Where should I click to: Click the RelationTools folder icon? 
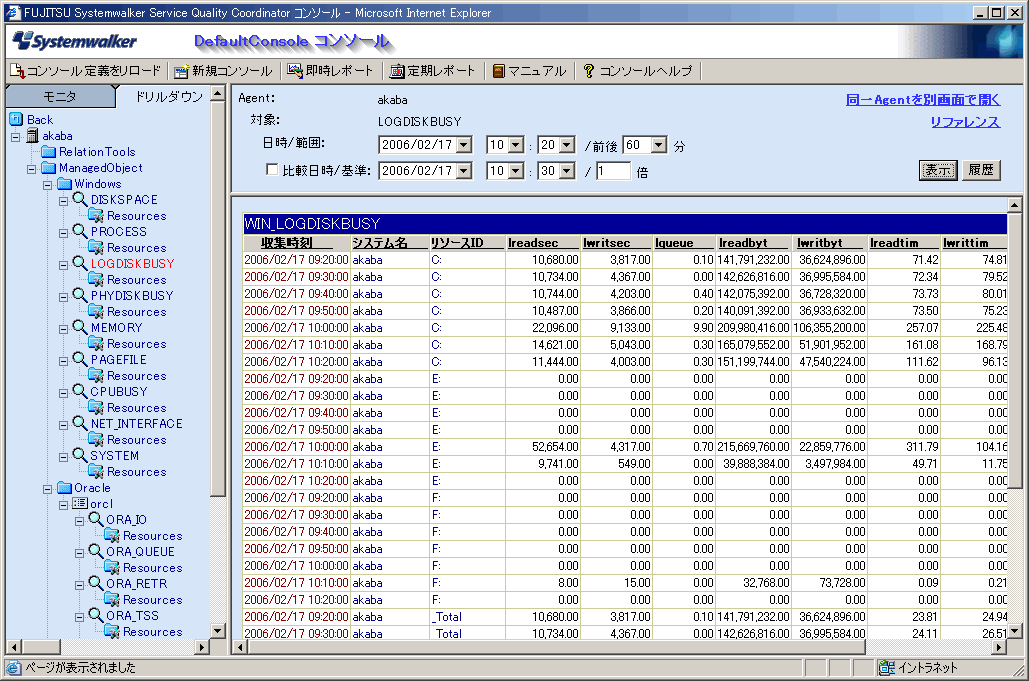click(49, 152)
